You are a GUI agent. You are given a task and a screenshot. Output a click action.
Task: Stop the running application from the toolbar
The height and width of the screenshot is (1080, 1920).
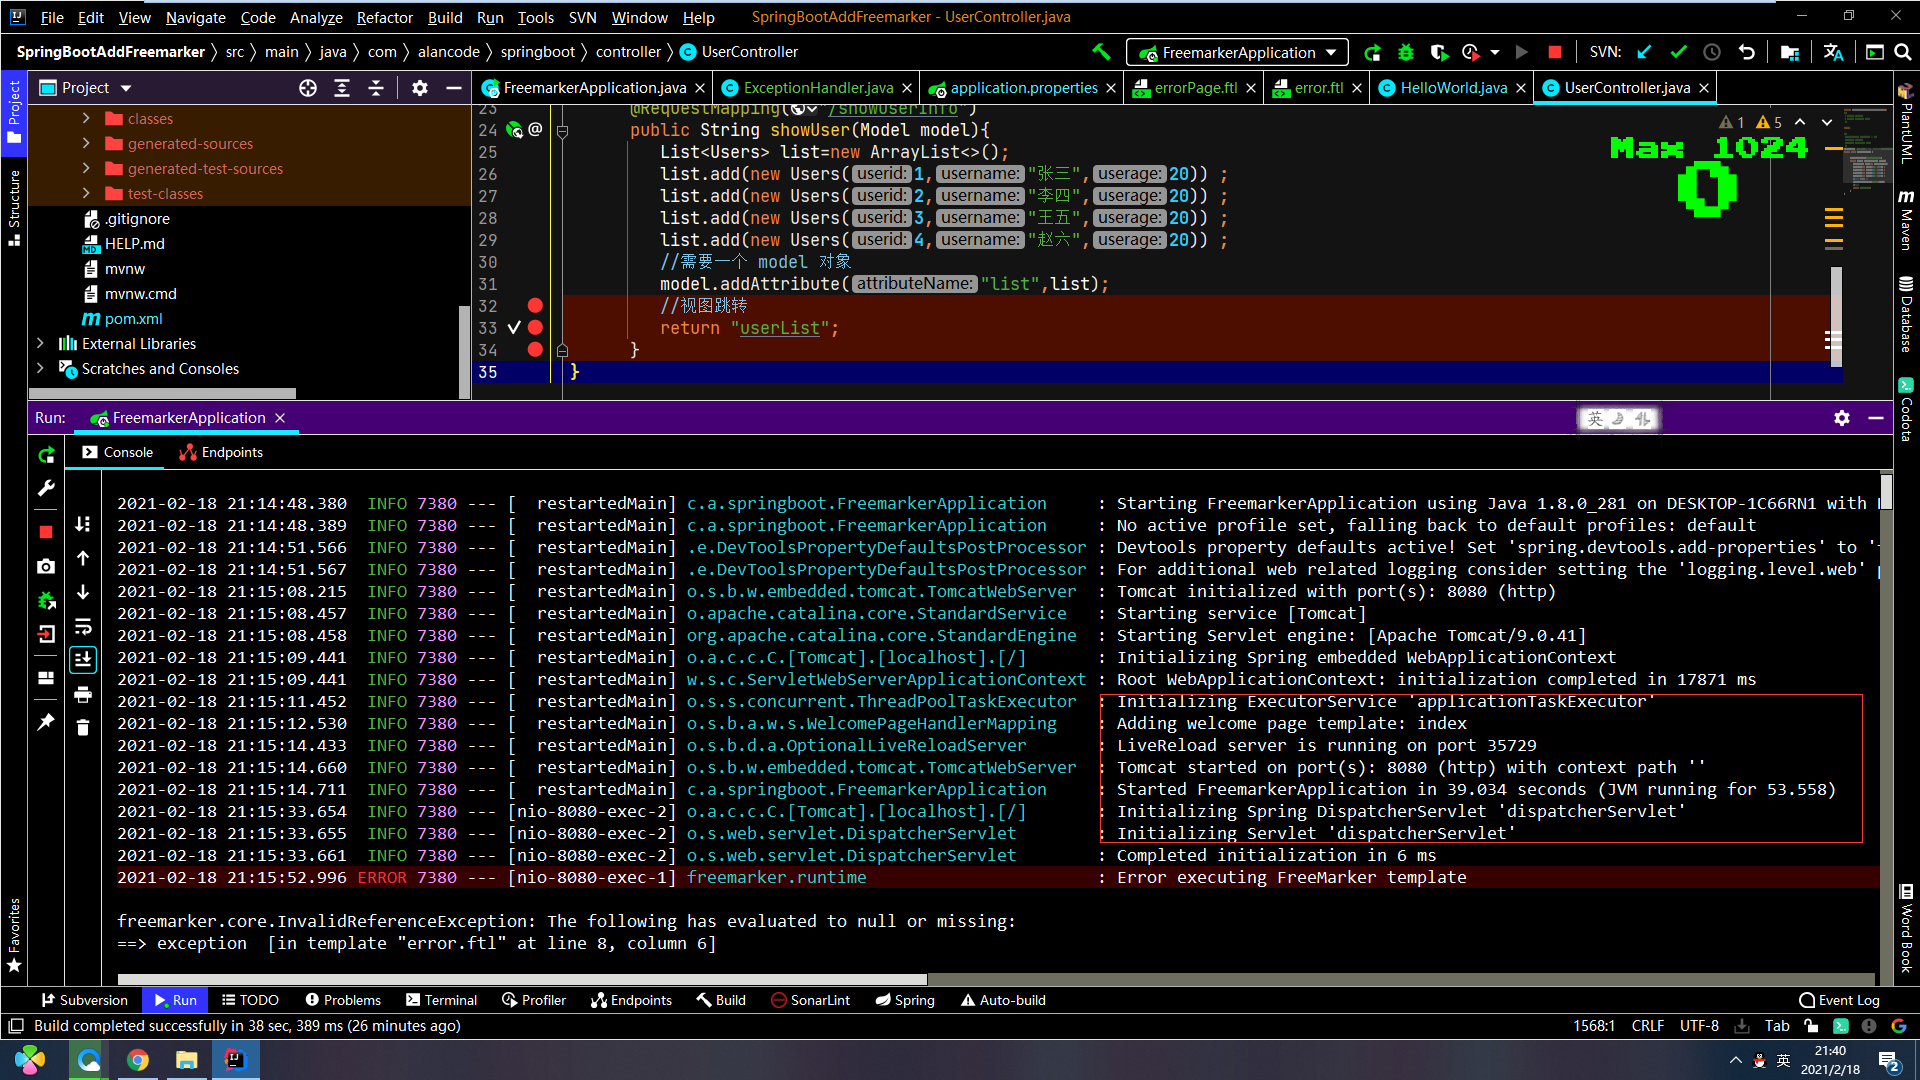[x=1554, y=52]
